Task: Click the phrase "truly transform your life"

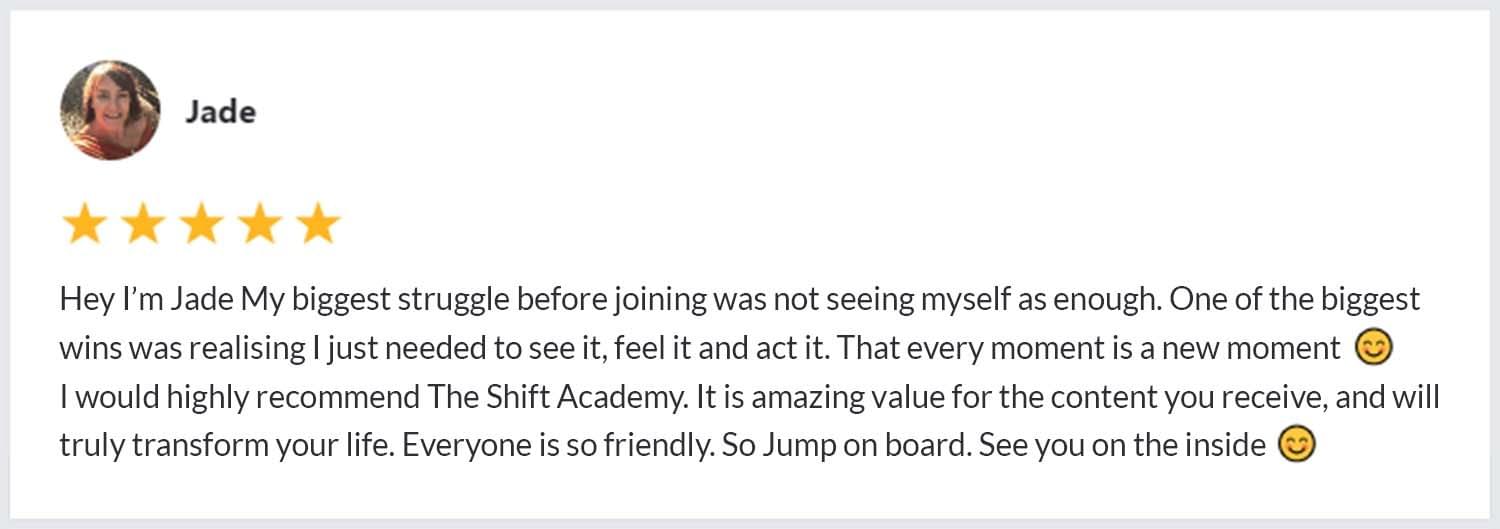Action: pyautogui.click(x=225, y=445)
